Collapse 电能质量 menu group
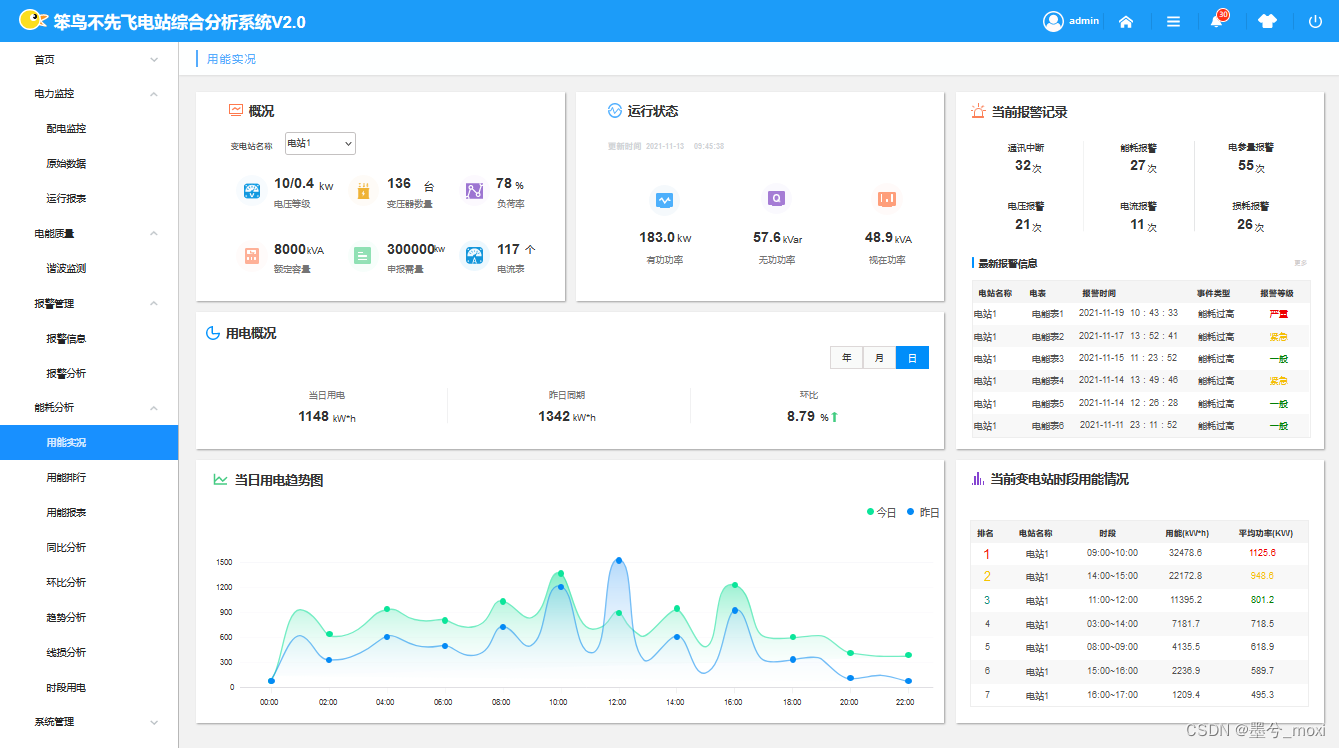The image size is (1340, 748). point(154,234)
